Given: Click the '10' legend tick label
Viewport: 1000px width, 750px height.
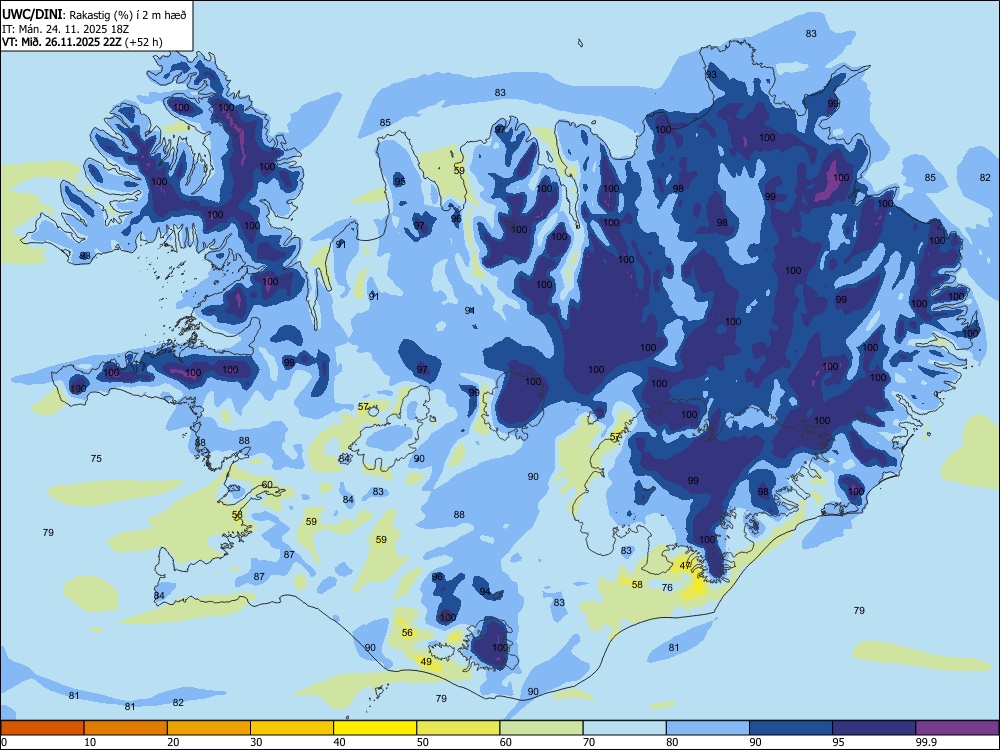Looking at the screenshot, I should 90,742.
